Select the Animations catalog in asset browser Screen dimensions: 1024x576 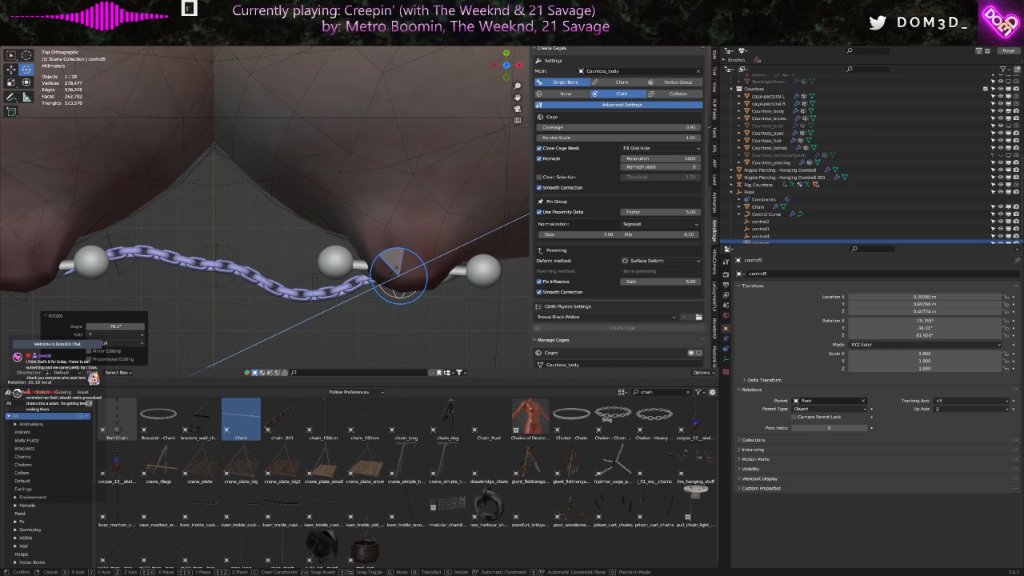[x=31, y=424]
